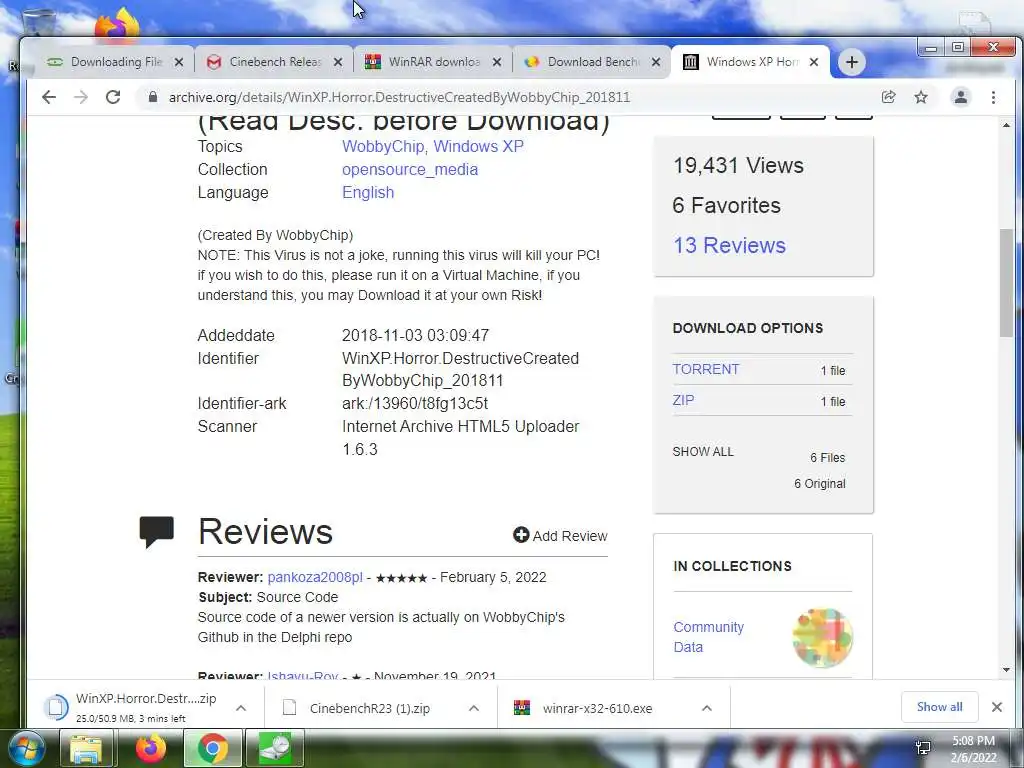Viewport: 1024px width, 768px height.
Task: Open the Firefox desktop shortcut icon
Action: coord(117,25)
